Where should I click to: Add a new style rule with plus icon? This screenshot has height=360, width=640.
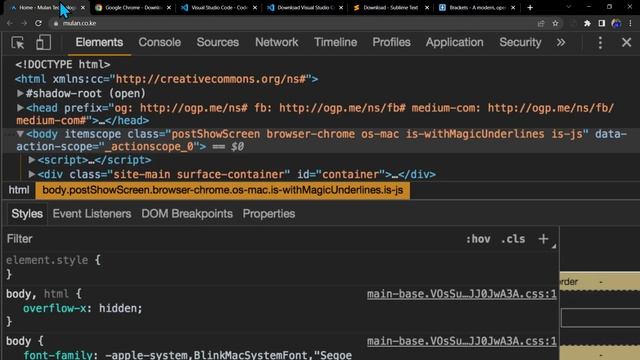click(x=543, y=239)
